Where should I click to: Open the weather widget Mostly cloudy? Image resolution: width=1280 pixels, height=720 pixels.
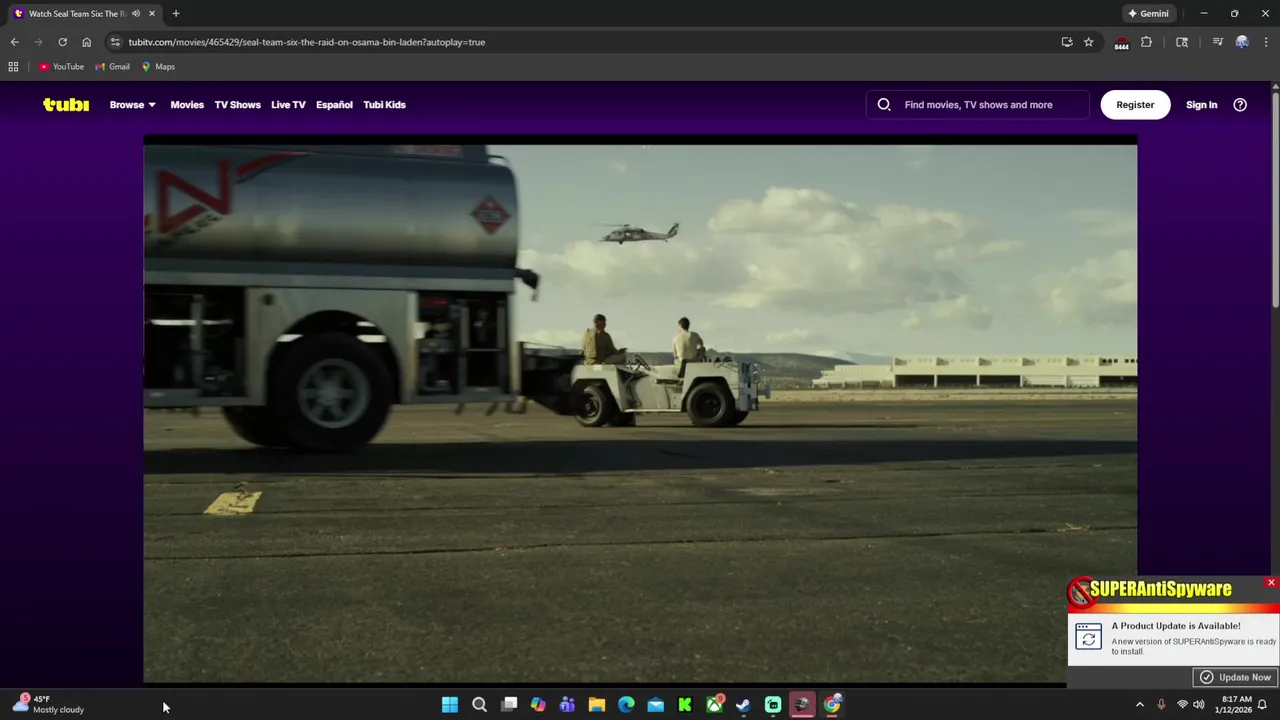pos(48,704)
